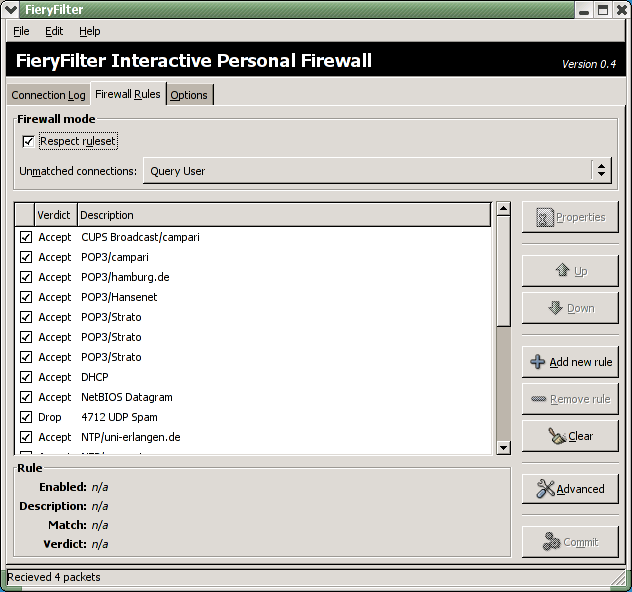This screenshot has height=592, width=632.
Task: Toggle the DHCP rule checkbox
Action: 26,377
